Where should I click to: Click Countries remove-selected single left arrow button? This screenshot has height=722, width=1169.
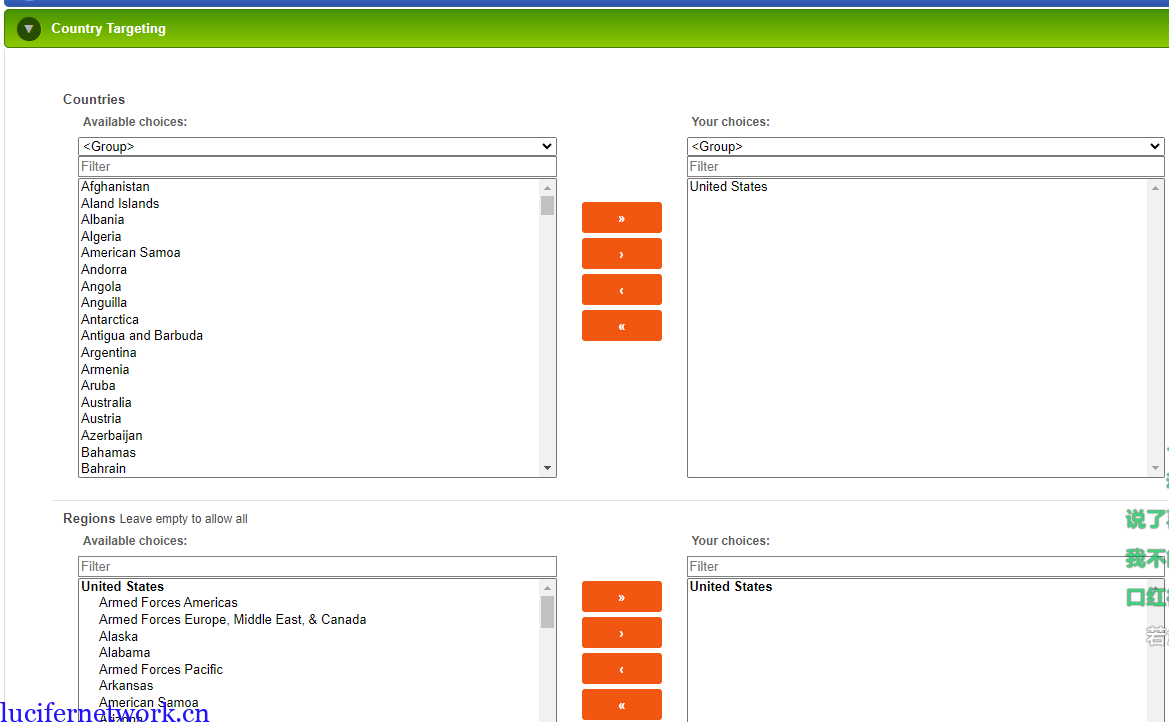621,290
